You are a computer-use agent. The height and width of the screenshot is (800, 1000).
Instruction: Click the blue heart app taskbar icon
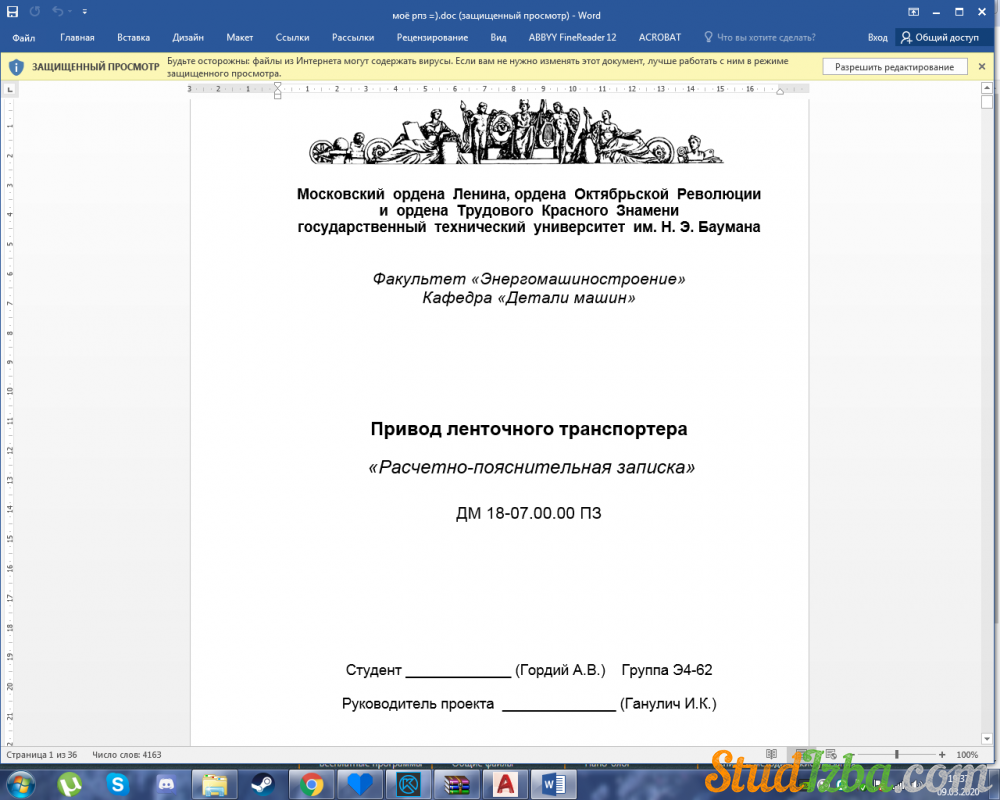359,784
